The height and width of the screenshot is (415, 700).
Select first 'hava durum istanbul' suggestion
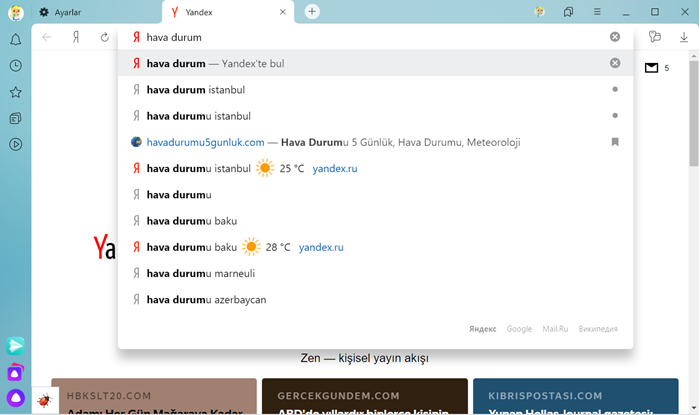point(375,89)
